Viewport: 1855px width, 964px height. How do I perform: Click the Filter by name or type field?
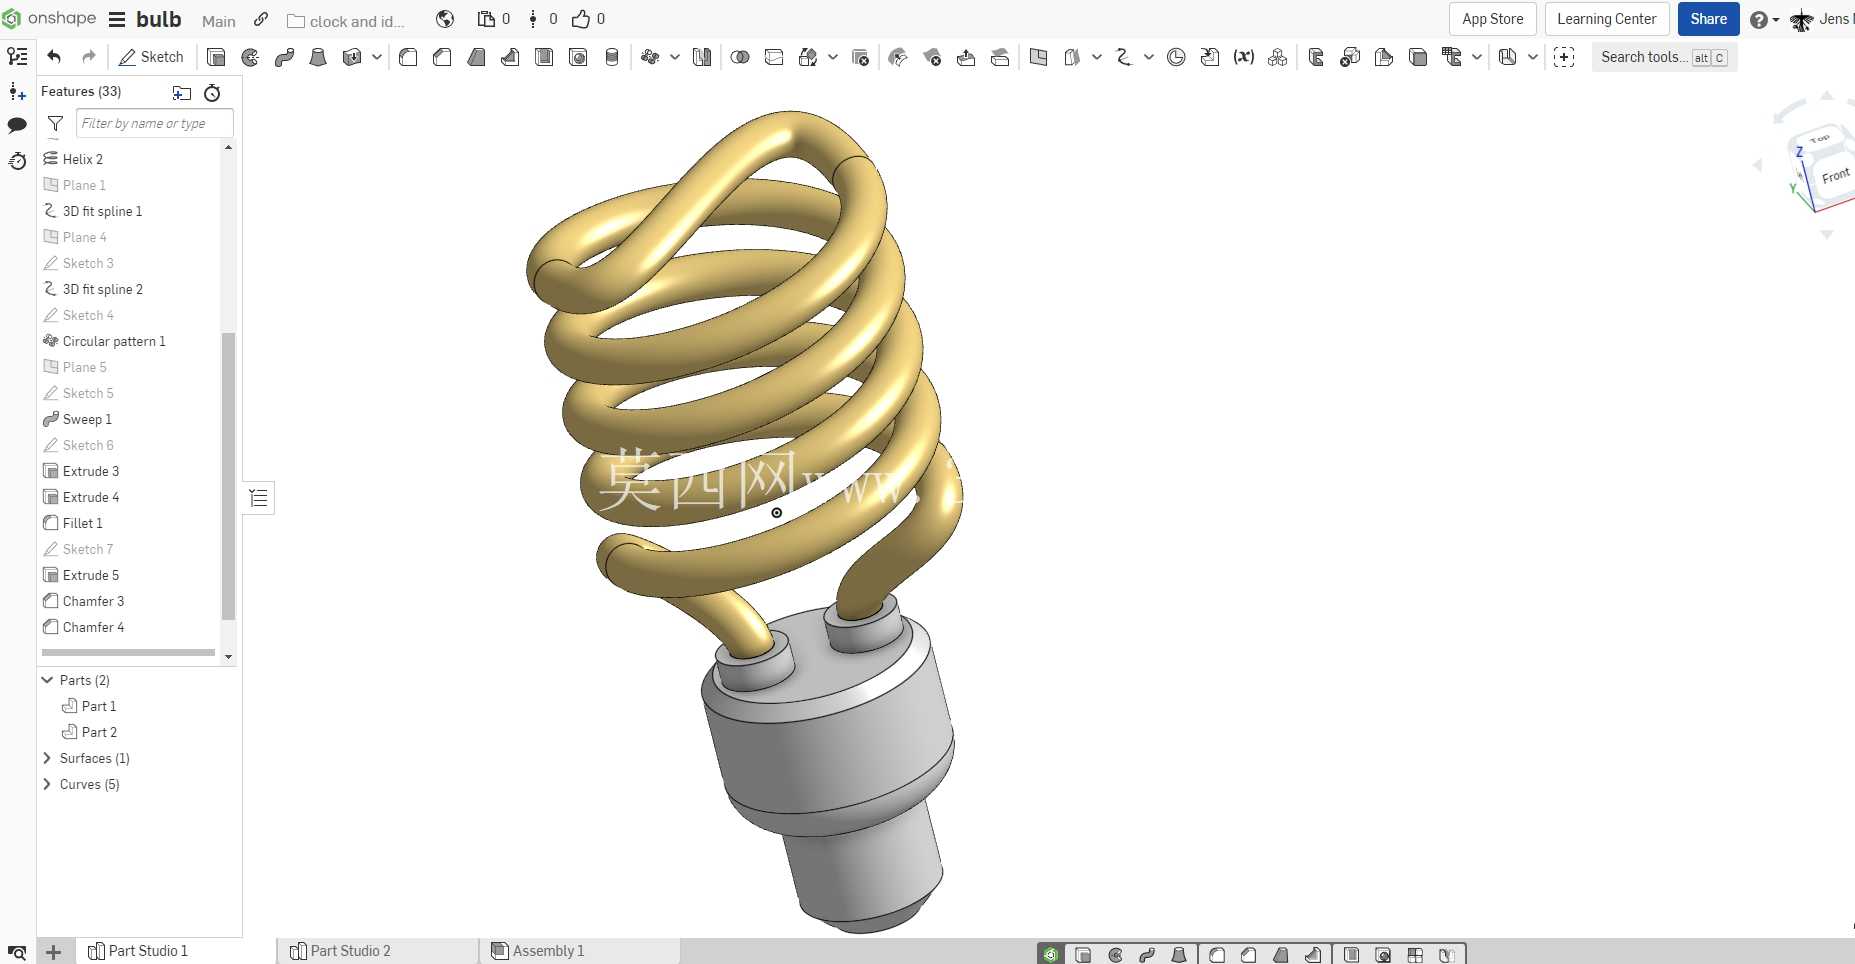tap(155, 123)
